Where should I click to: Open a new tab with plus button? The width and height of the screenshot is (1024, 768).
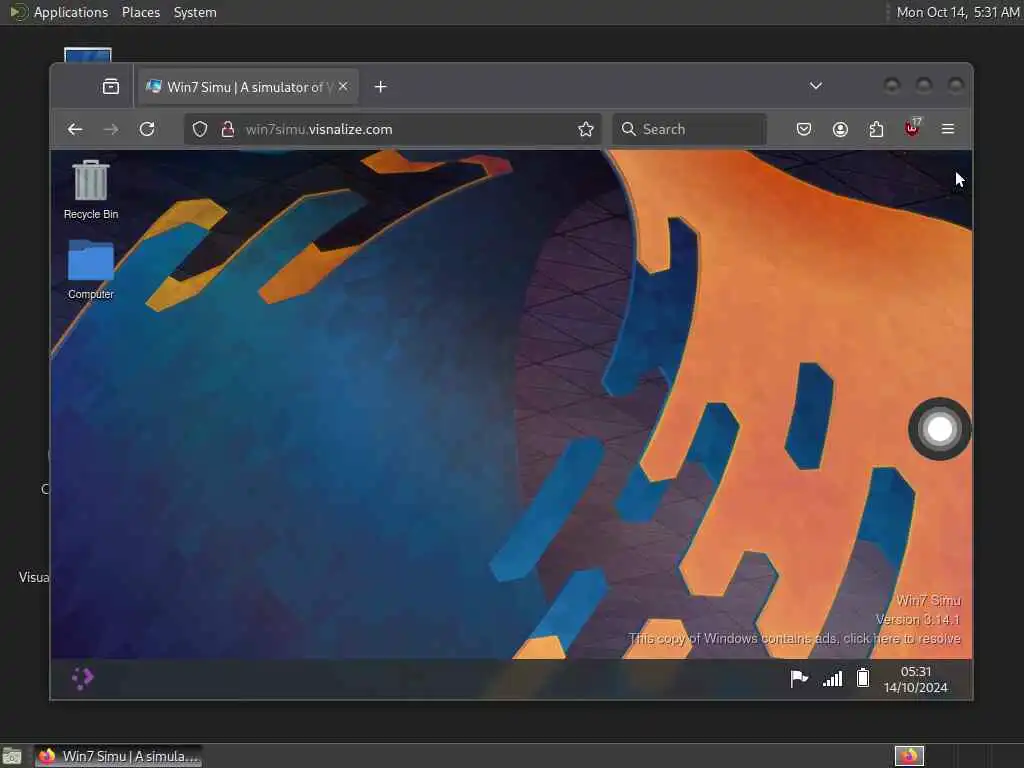pyautogui.click(x=381, y=87)
